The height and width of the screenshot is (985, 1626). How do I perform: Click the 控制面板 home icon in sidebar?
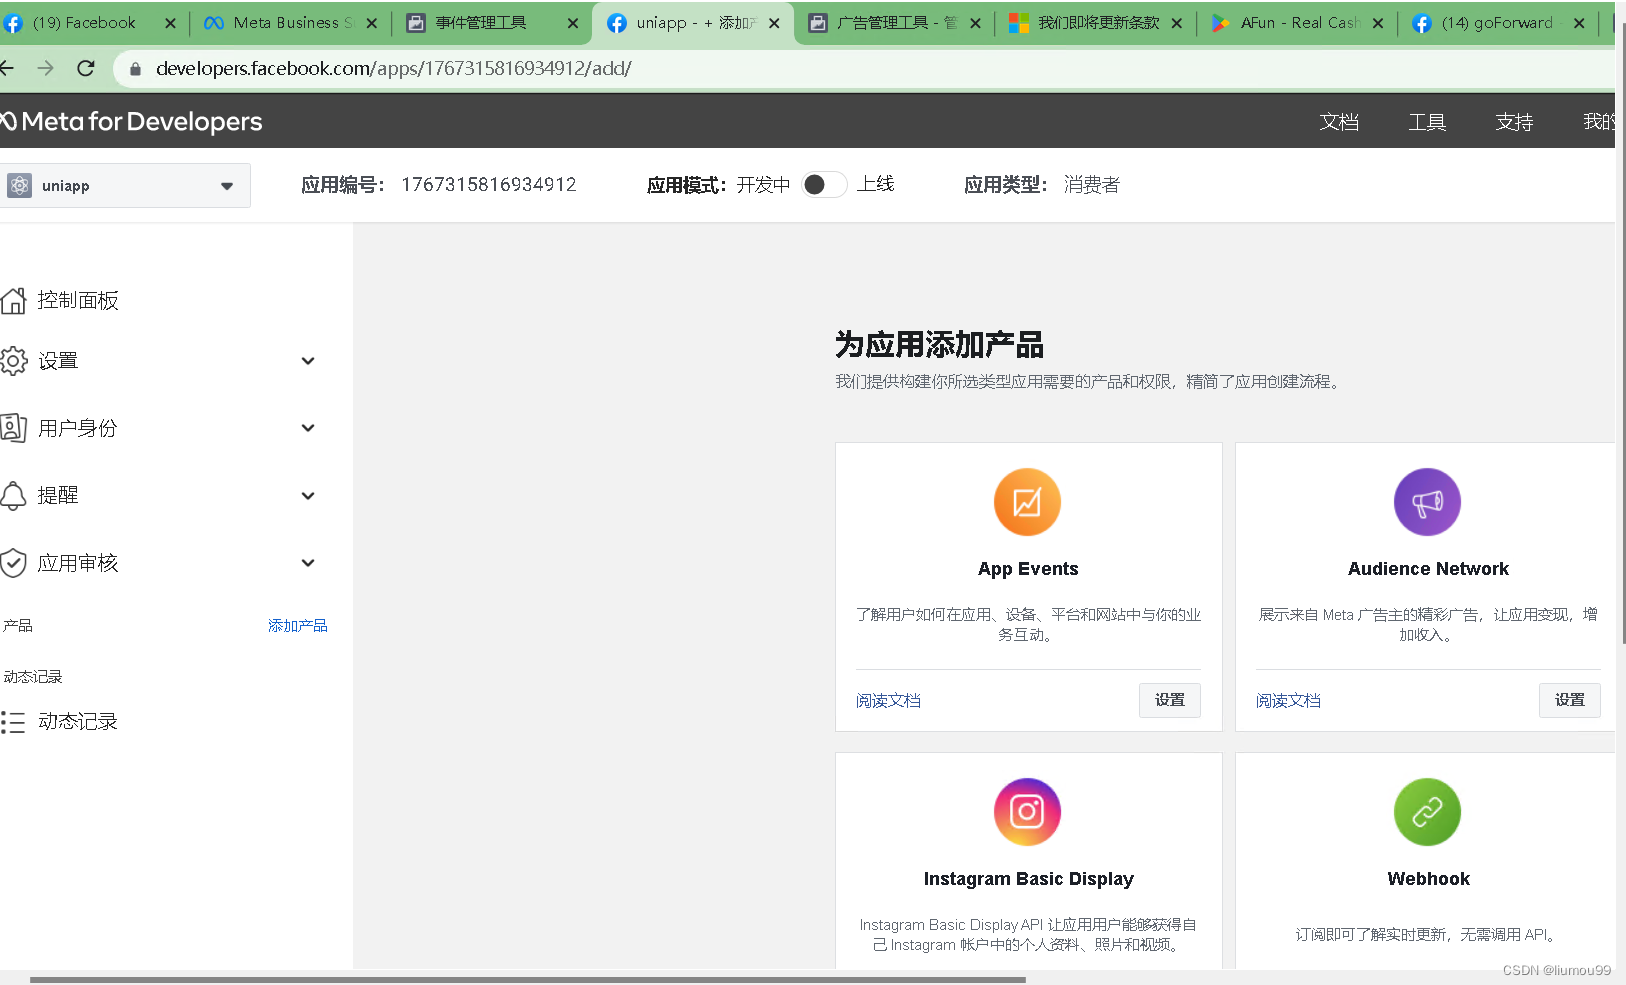point(14,299)
